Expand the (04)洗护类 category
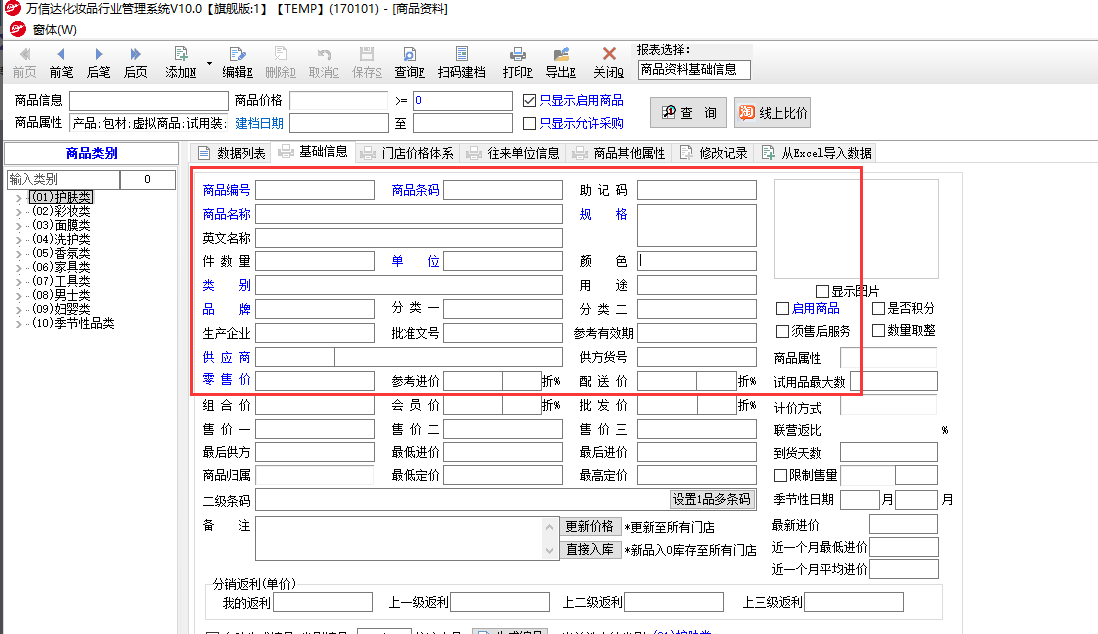Viewport: 1098px width, 634px height. [18, 240]
